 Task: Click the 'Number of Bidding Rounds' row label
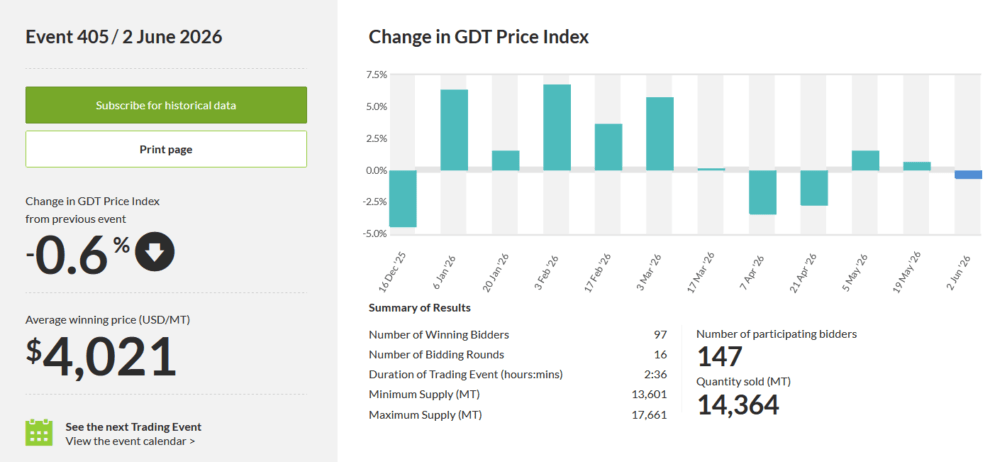pyautogui.click(x=436, y=355)
